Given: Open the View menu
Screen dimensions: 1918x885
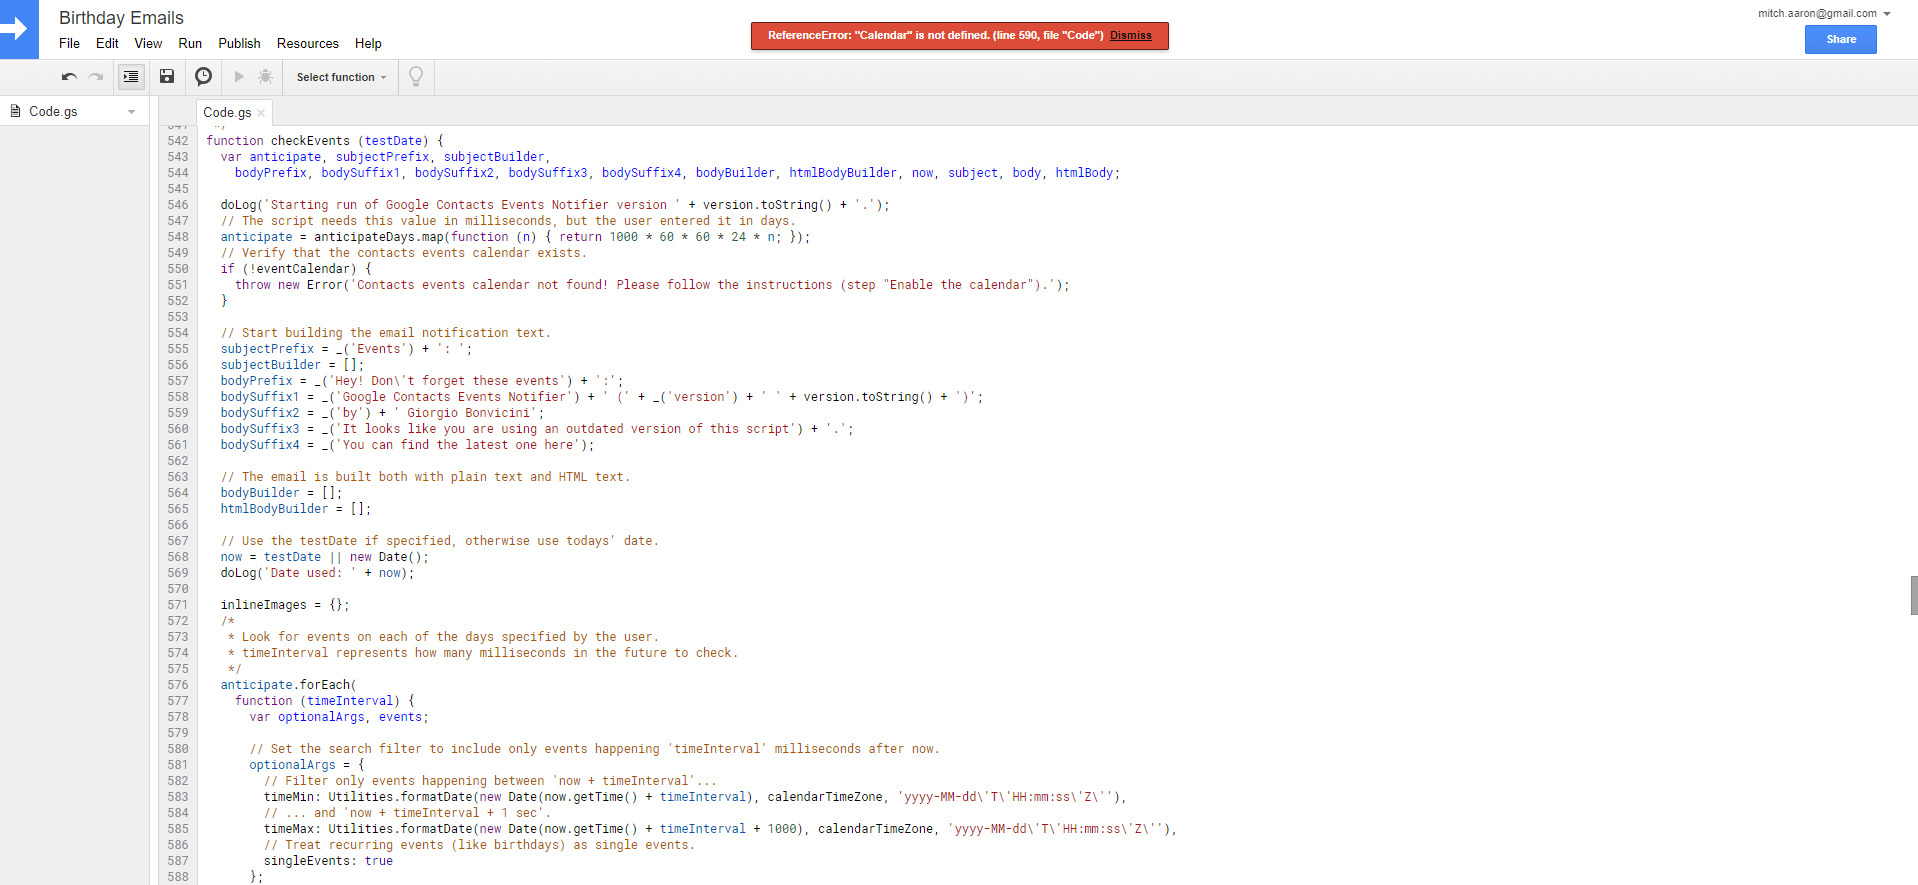Looking at the screenshot, I should pyautogui.click(x=148, y=43).
